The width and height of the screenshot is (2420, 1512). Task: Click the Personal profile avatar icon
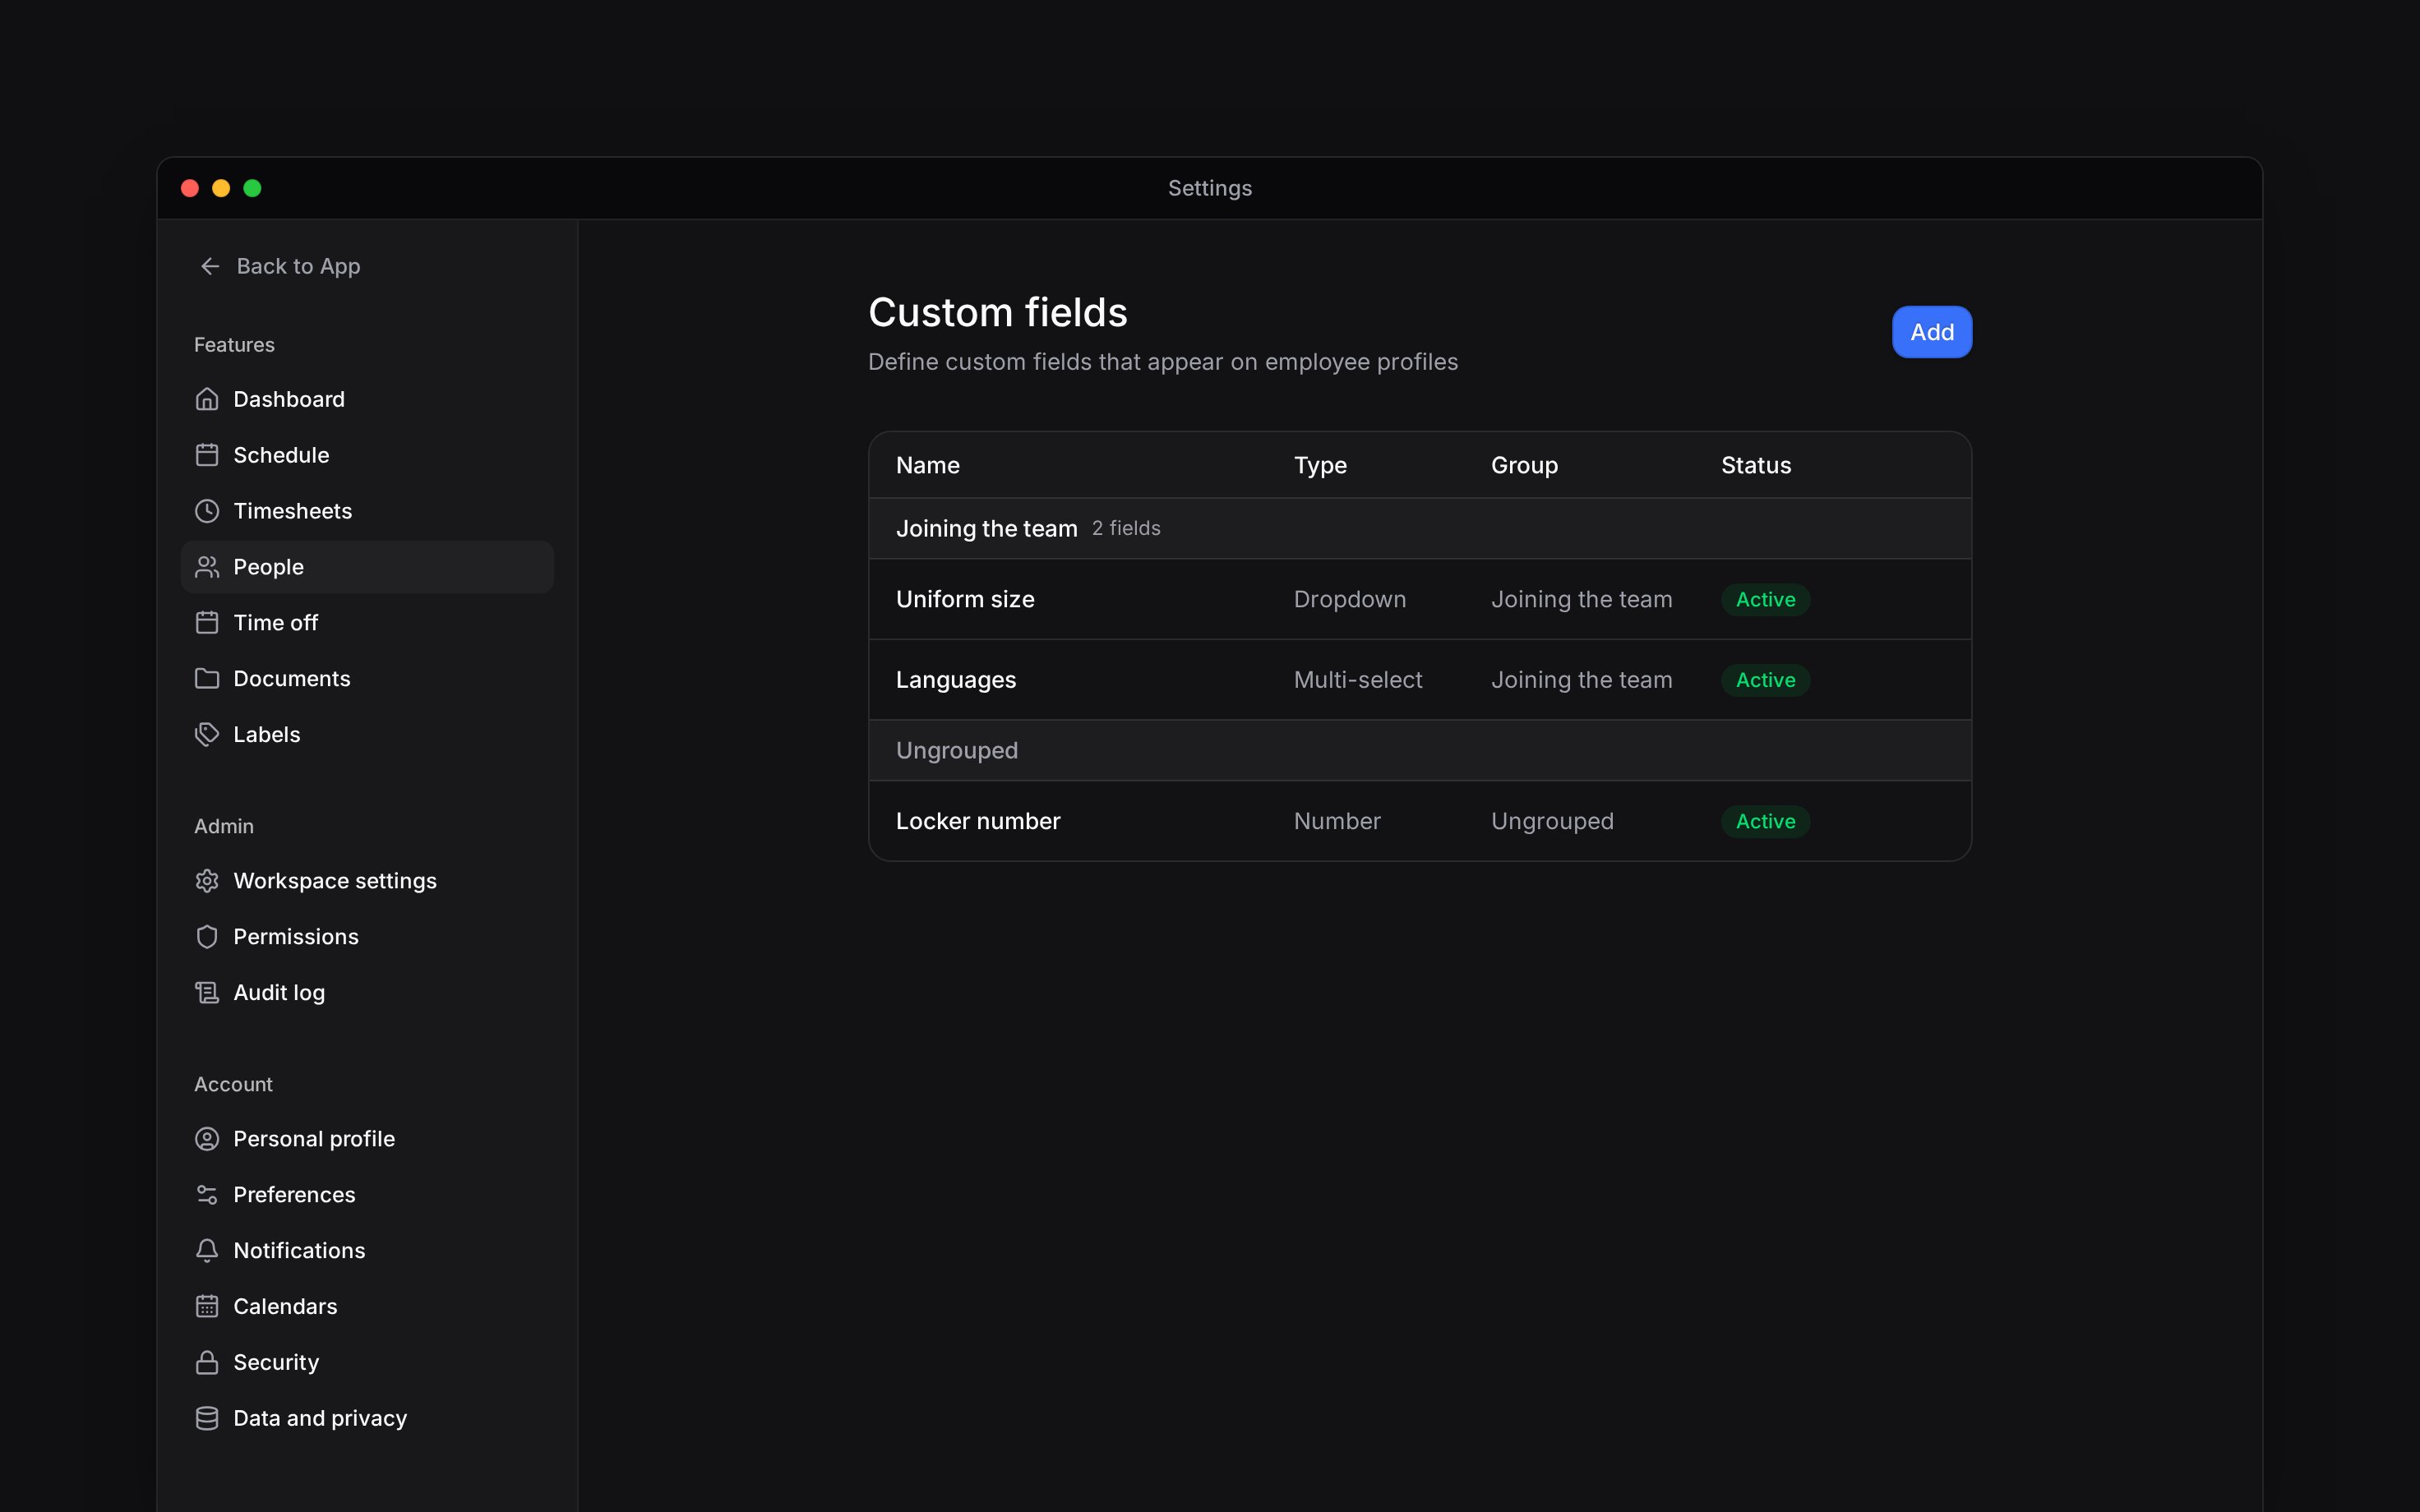point(207,1139)
